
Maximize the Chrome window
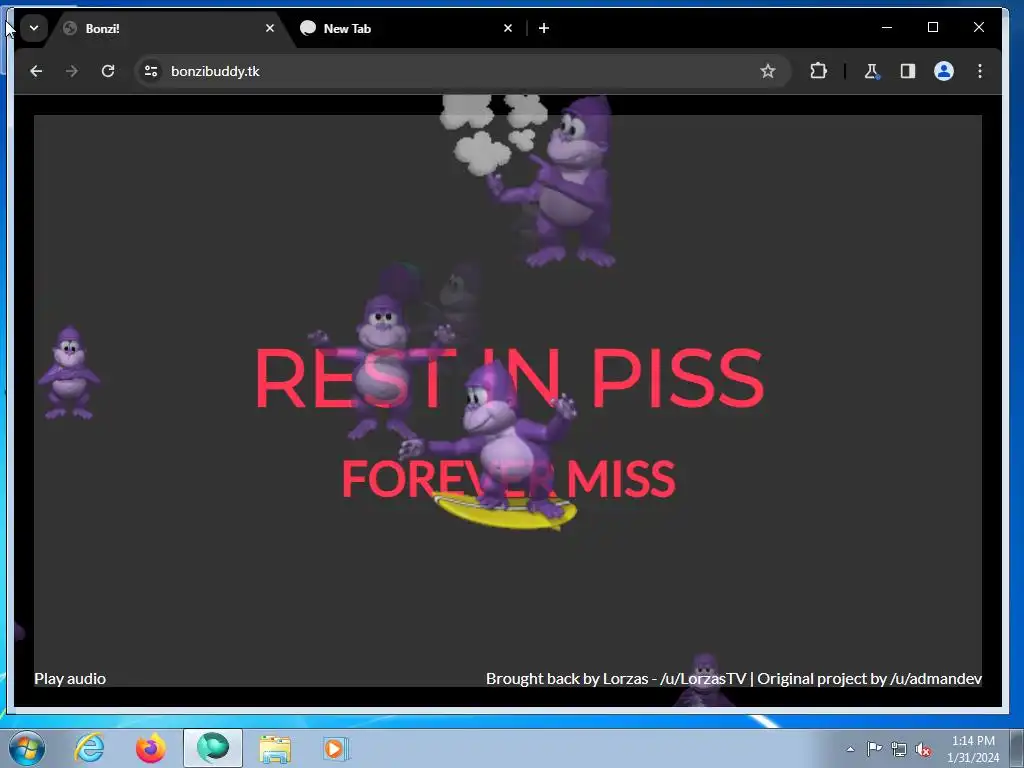pos(933,27)
